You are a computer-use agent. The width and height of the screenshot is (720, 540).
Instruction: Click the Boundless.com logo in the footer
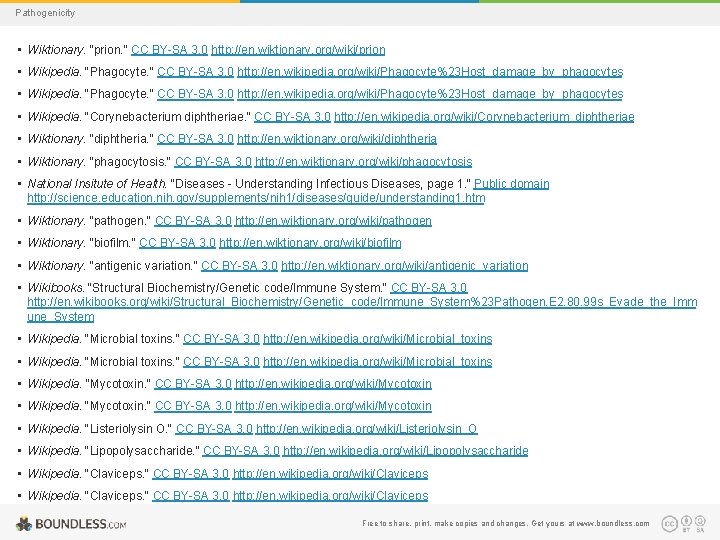[71, 523]
